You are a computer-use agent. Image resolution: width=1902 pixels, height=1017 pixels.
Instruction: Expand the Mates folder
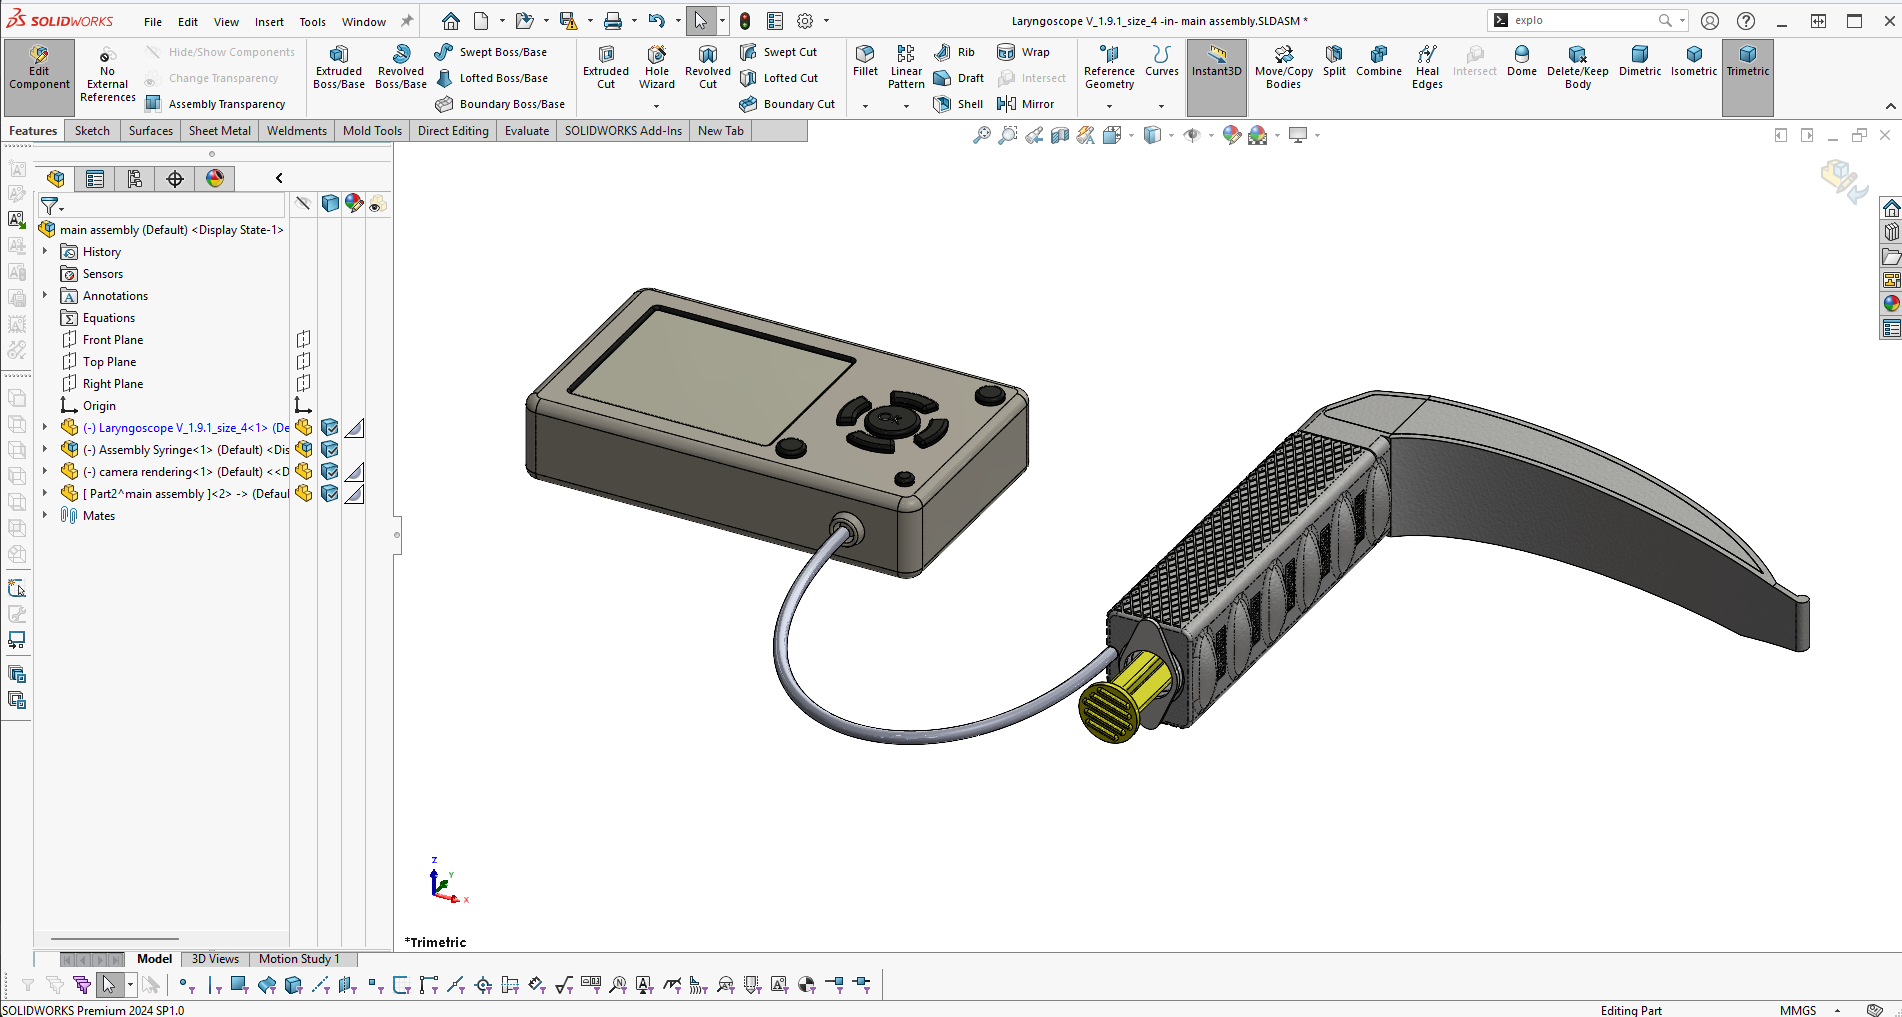click(x=45, y=516)
